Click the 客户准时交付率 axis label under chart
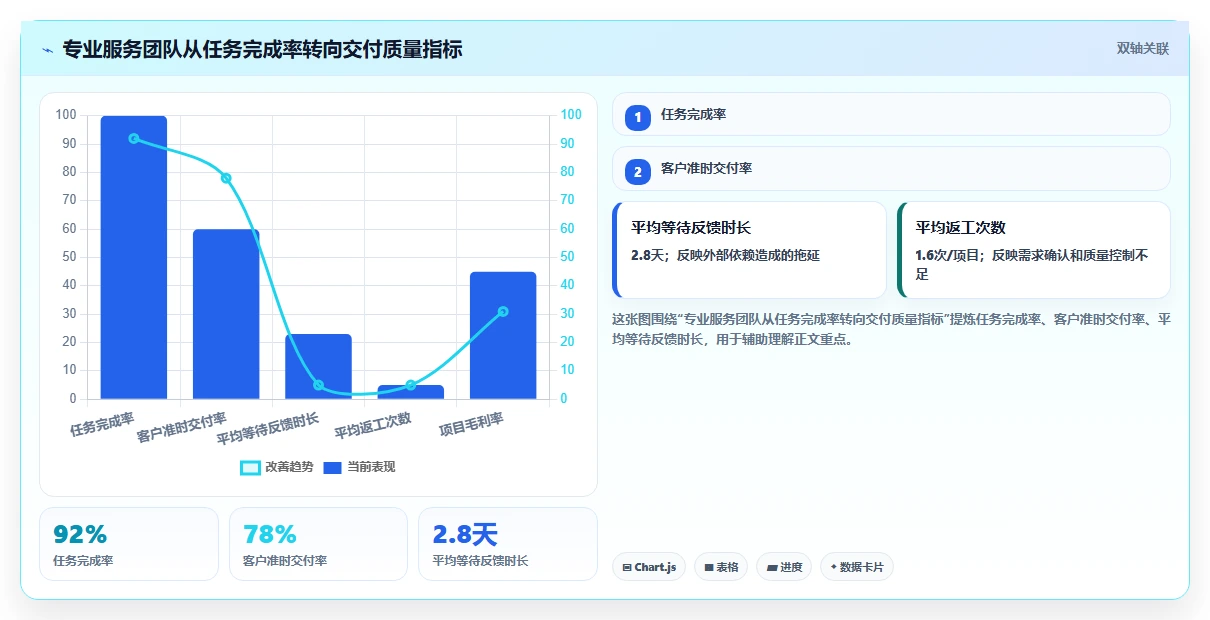This screenshot has width=1210, height=620. coord(182,426)
